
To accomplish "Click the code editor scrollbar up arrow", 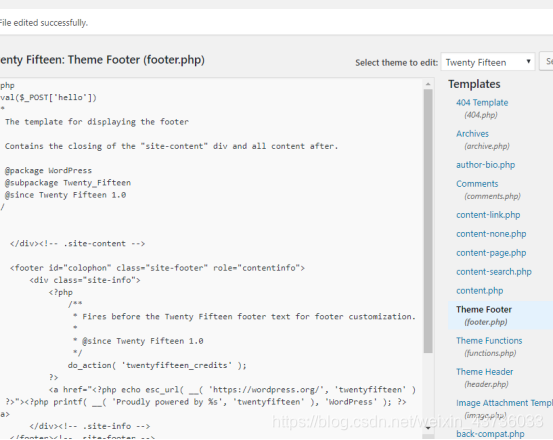I will point(428,84).
